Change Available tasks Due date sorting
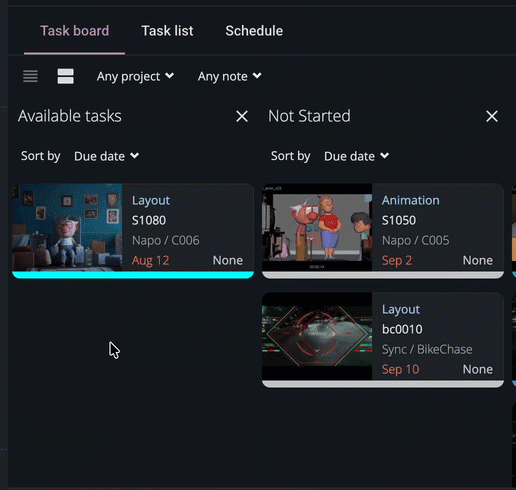The width and height of the screenshot is (516, 490). coord(106,156)
